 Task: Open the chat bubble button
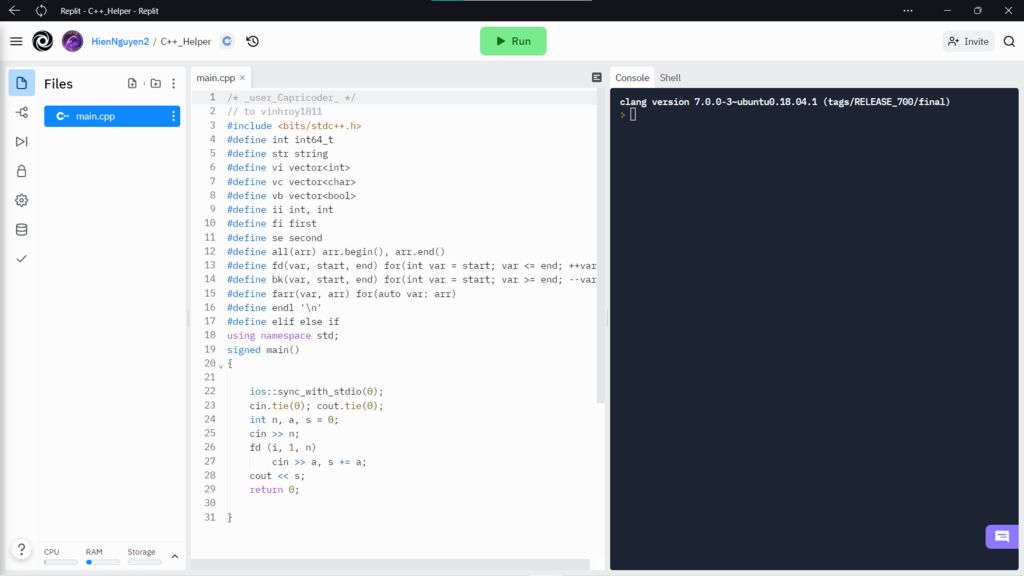(x=1002, y=537)
